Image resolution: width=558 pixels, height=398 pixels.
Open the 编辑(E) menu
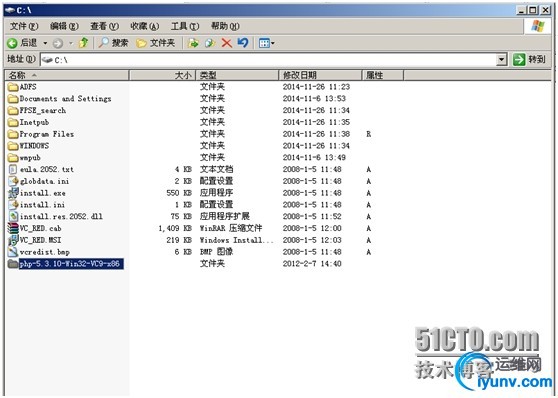pos(64,26)
